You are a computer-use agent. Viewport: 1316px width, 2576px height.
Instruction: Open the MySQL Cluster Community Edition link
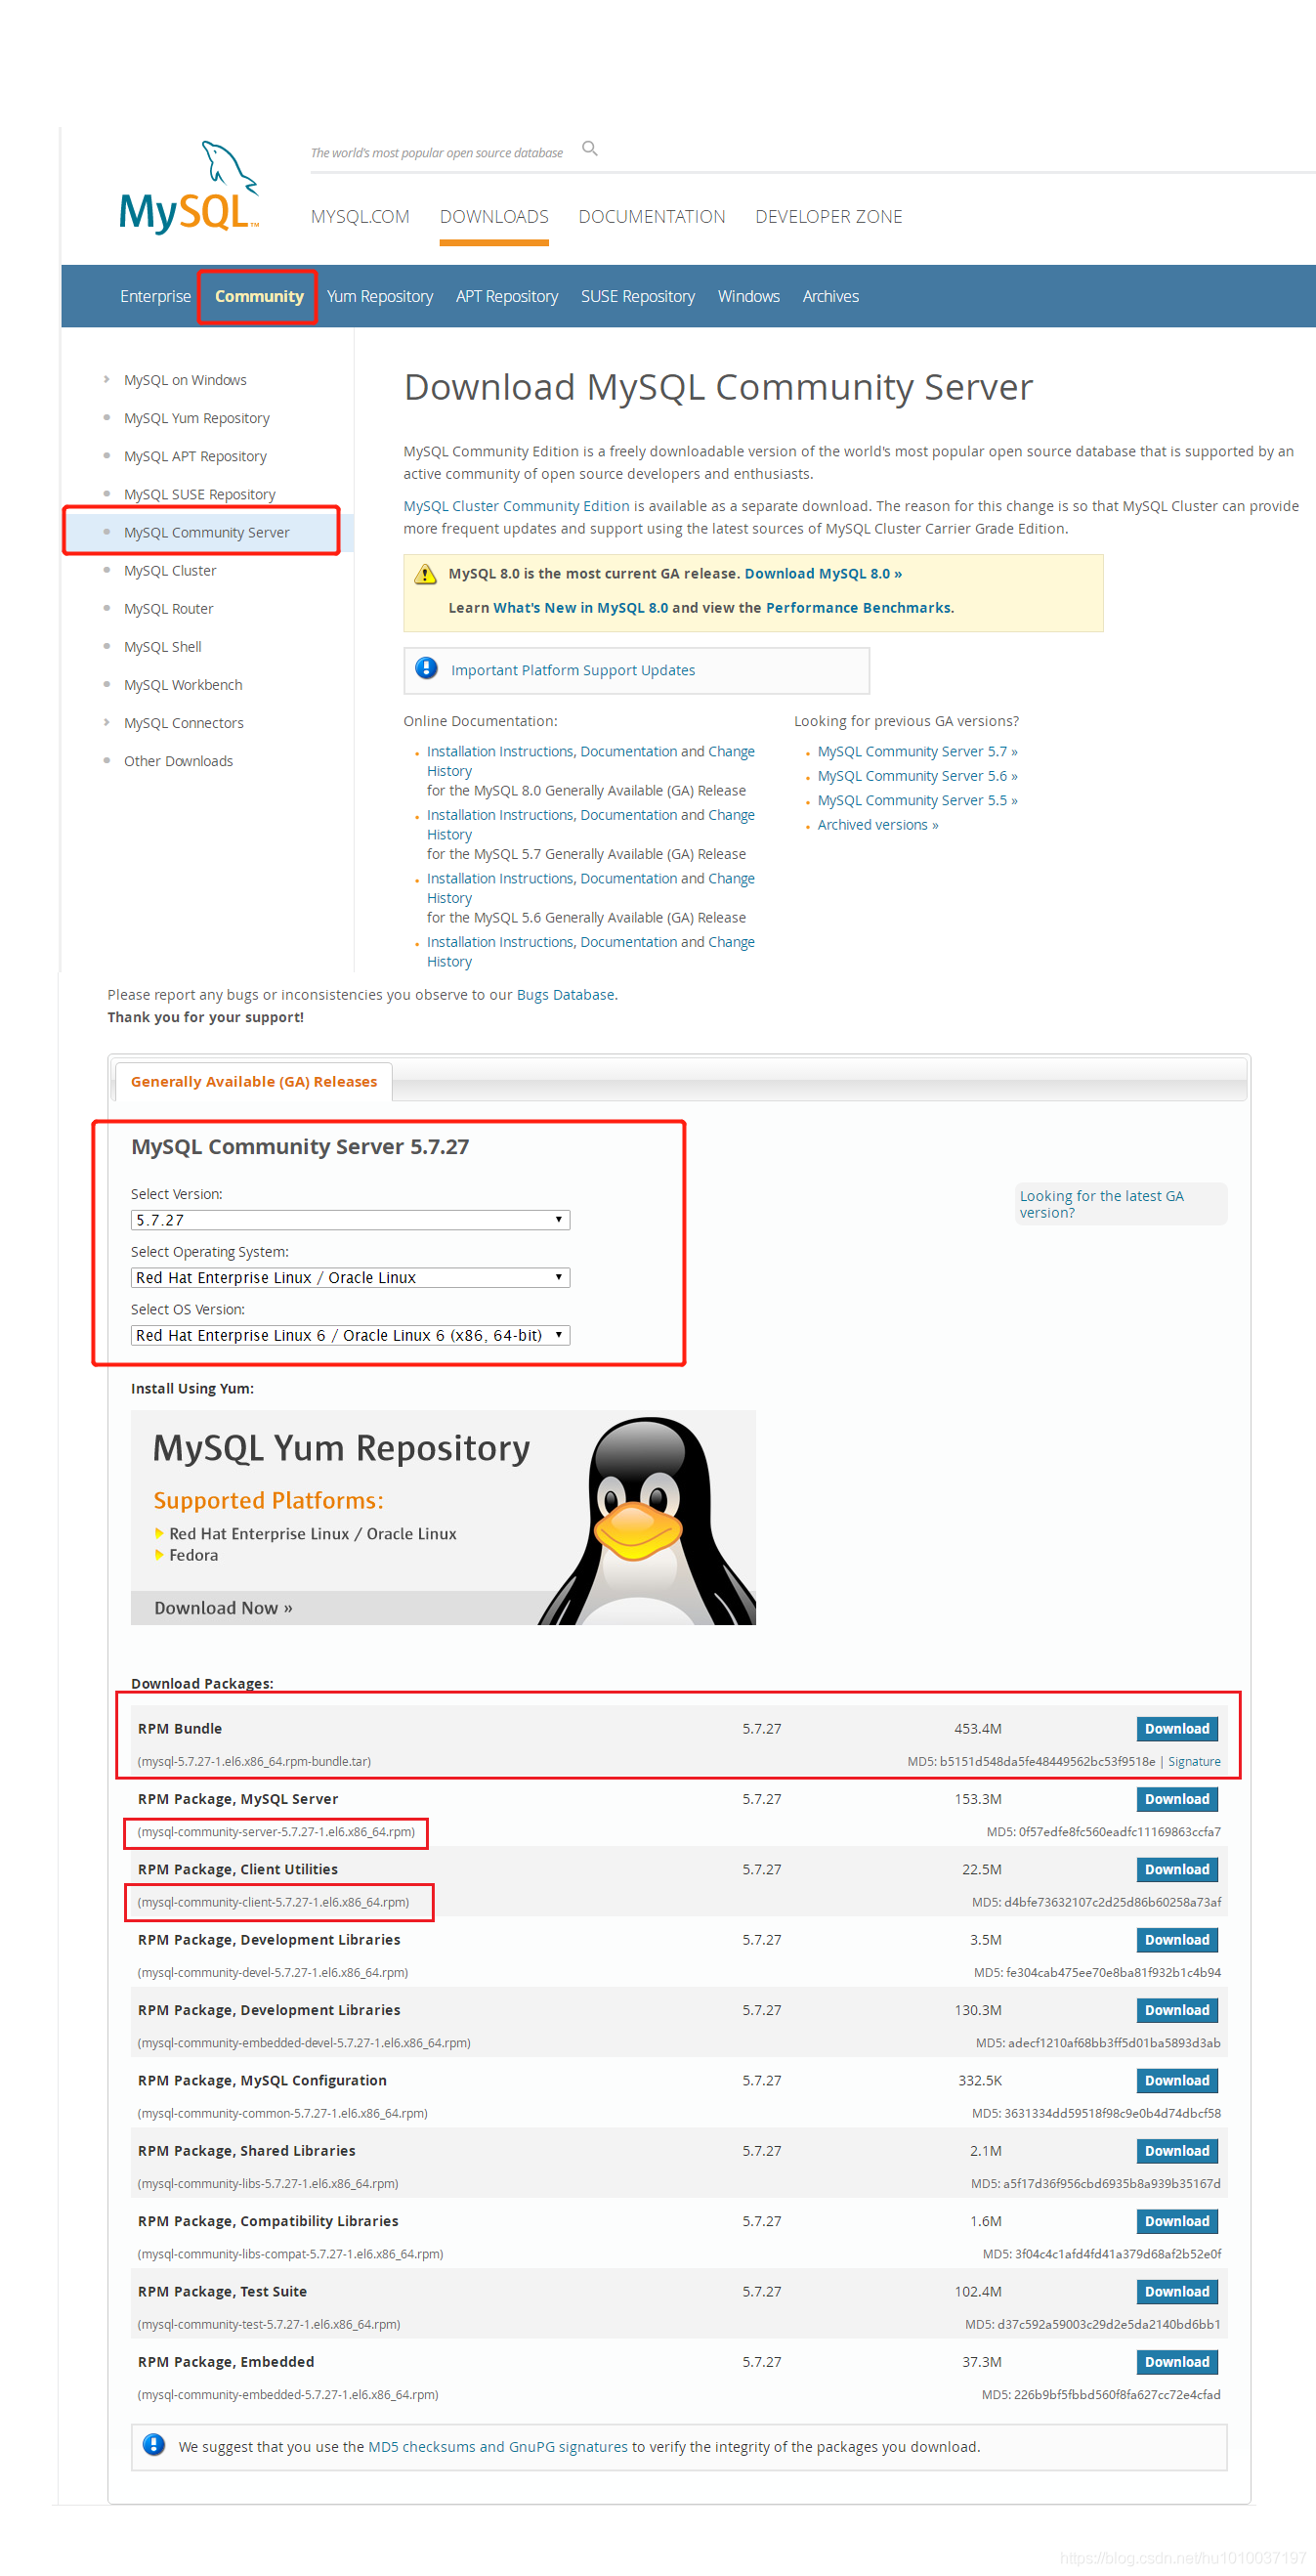click(517, 506)
